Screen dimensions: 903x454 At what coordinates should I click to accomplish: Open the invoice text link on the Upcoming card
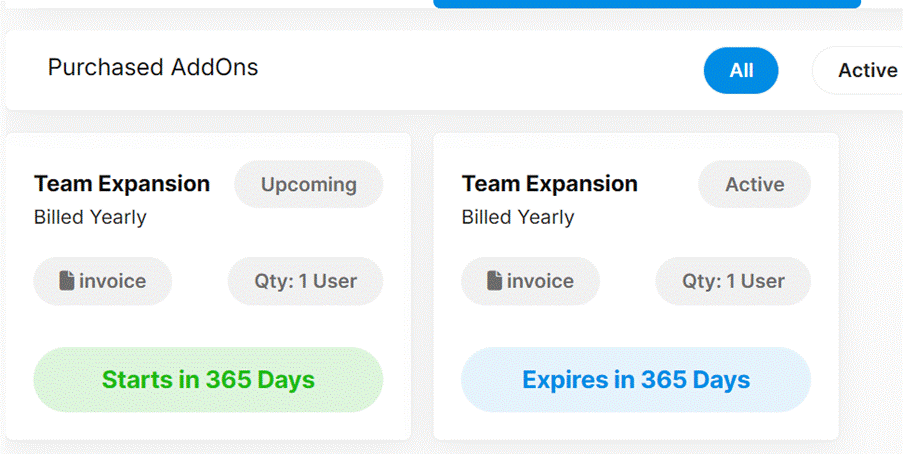[112, 281]
